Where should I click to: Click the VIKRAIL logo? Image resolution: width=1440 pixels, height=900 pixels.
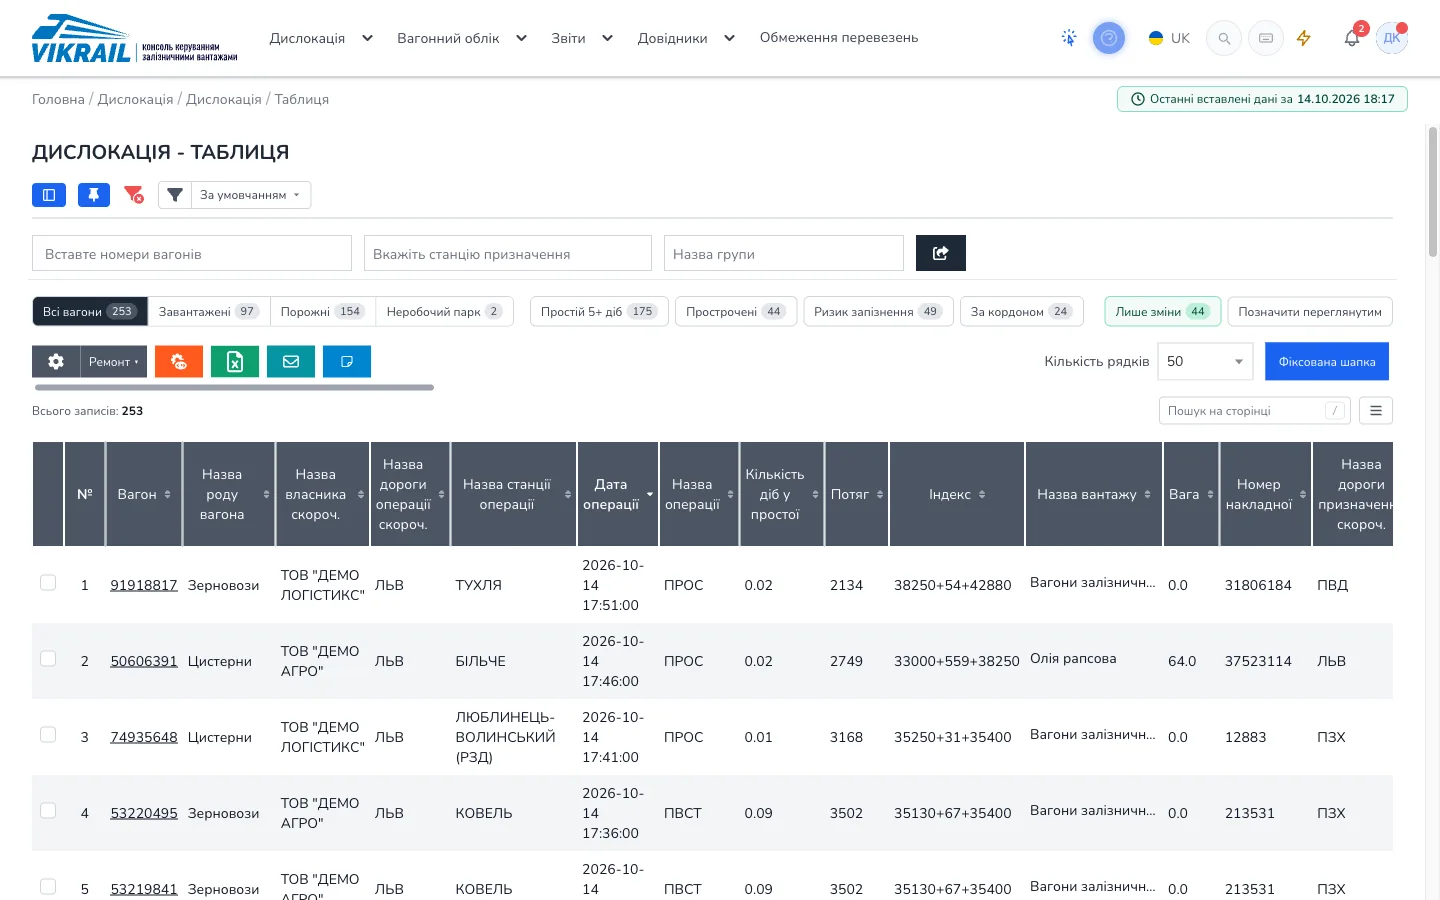pyautogui.click(x=134, y=39)
